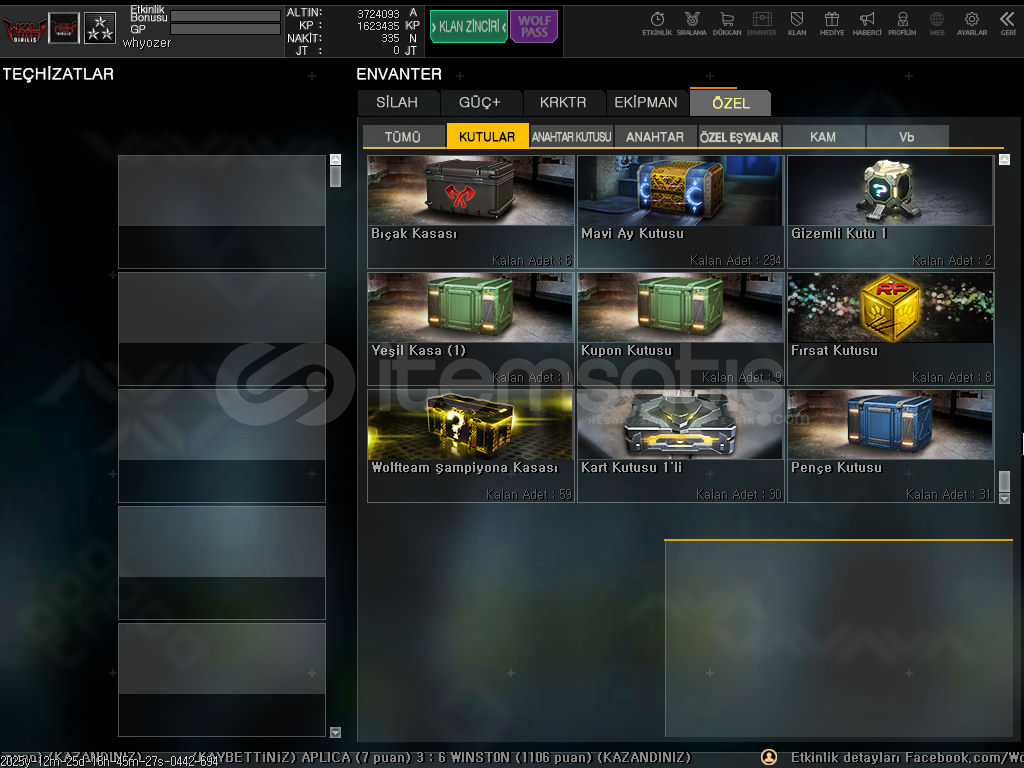Click the Wolfteam Diriliş logo icon

click(24, 29)
